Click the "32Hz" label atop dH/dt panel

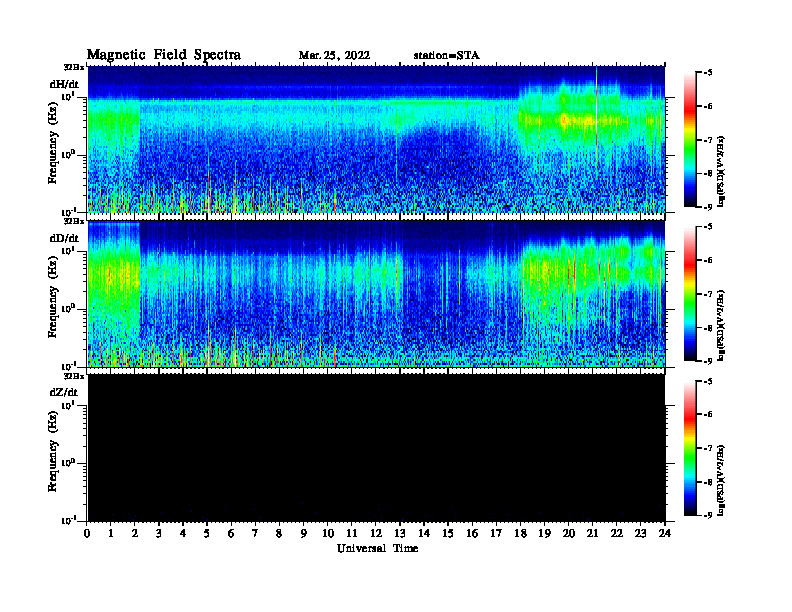point(73,67)
